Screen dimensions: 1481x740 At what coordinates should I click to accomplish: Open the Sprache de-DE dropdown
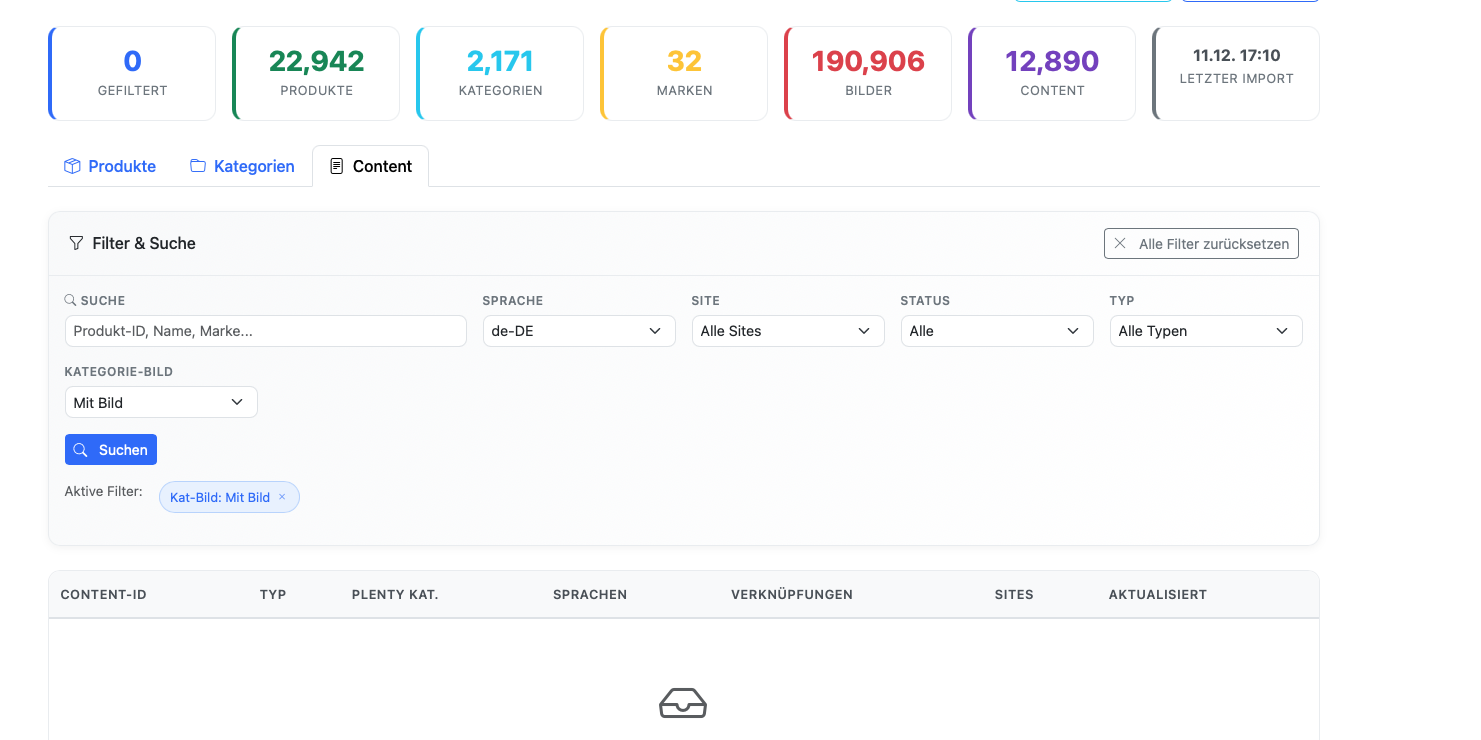pyautogui.click(x=578, y=331)
